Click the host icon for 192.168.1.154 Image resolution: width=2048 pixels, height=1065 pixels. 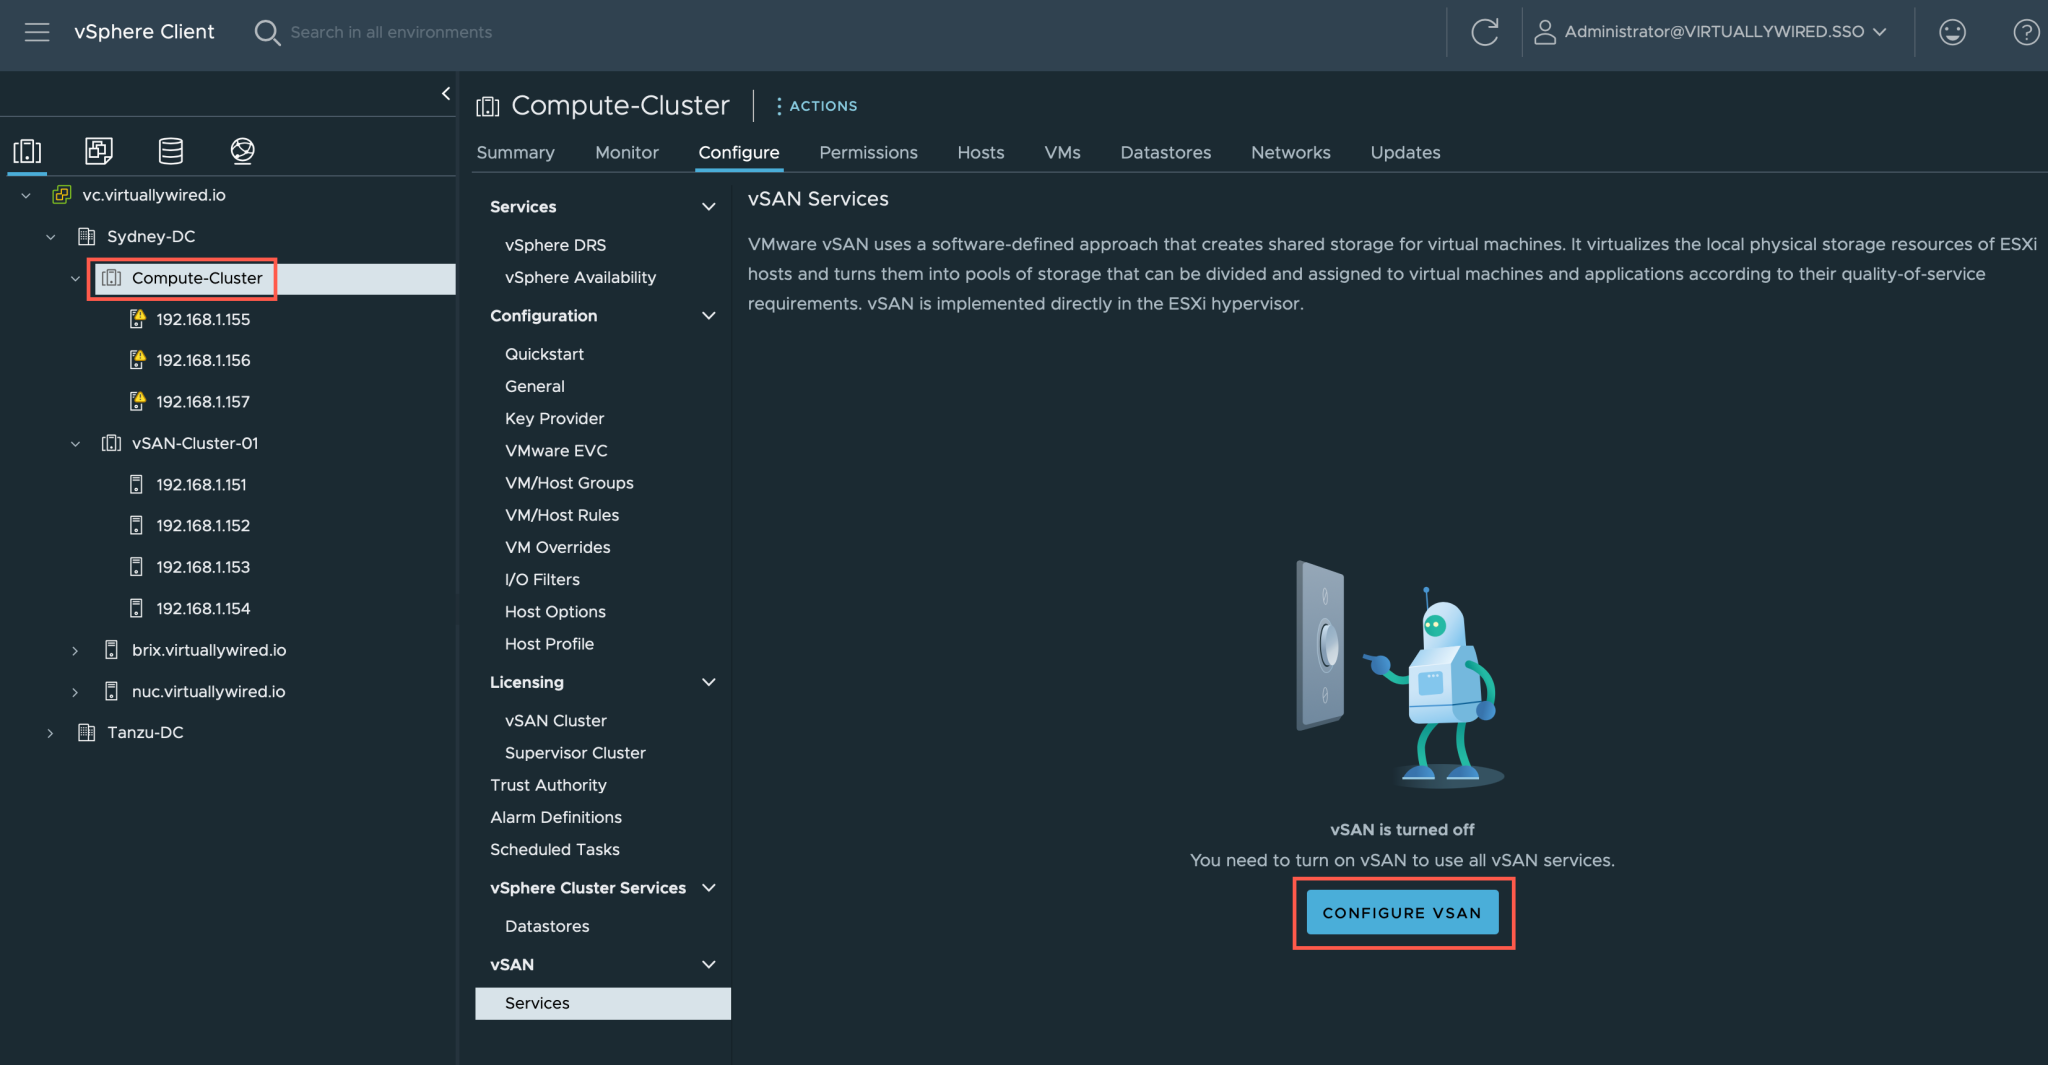(136, 608)
